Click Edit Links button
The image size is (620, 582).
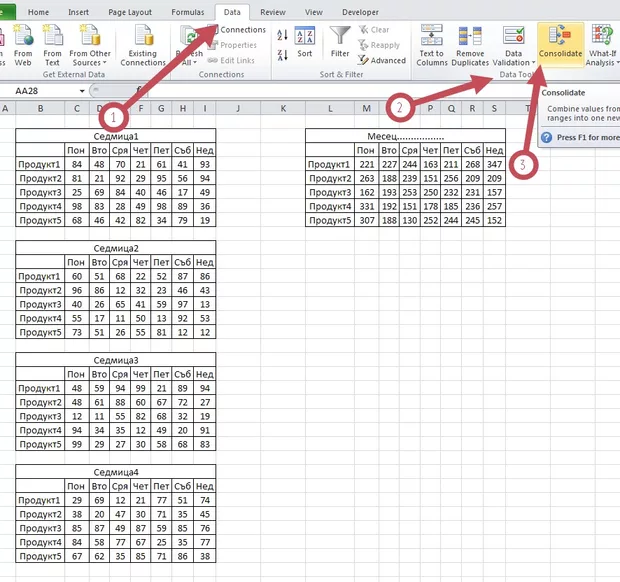point(232,60)
